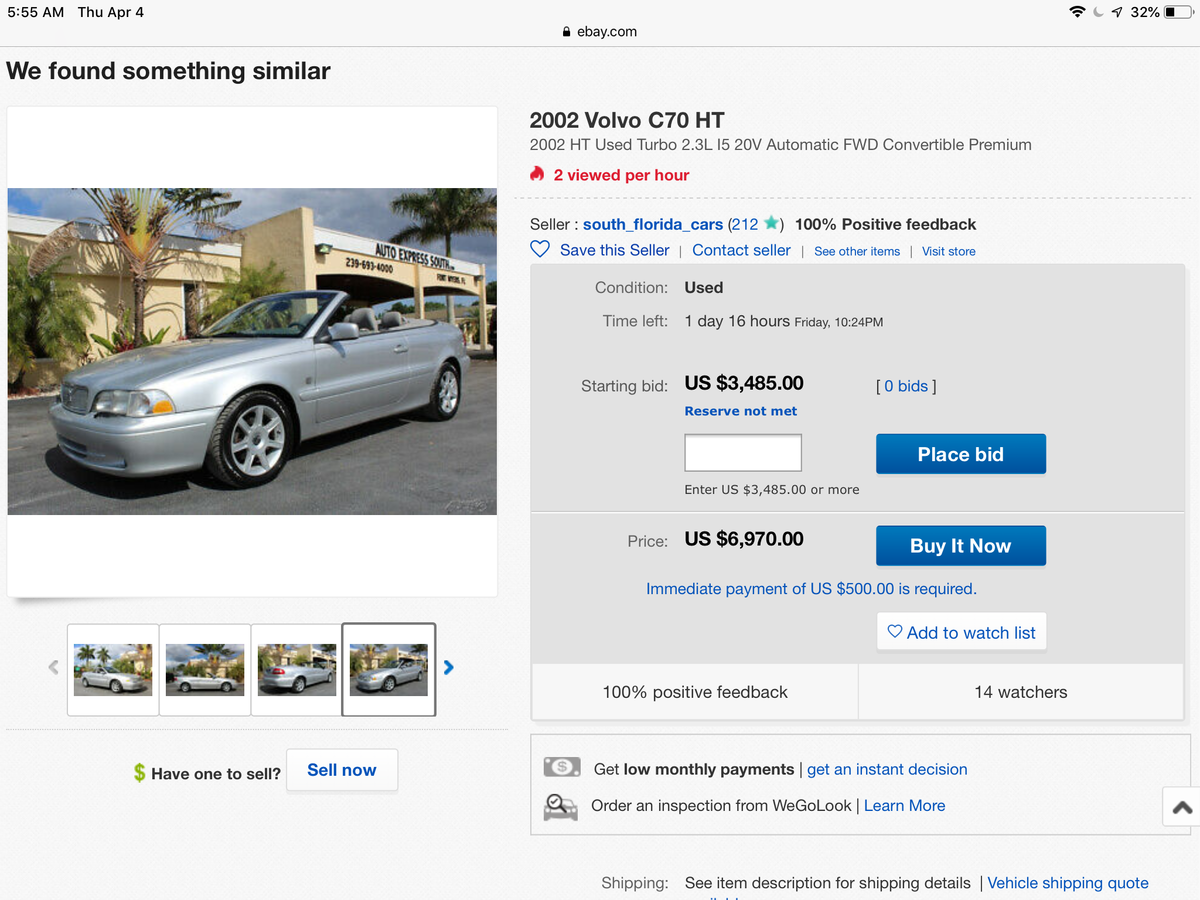Click the green dollar sign icon

pyautogui.click(x=139, y=773)
